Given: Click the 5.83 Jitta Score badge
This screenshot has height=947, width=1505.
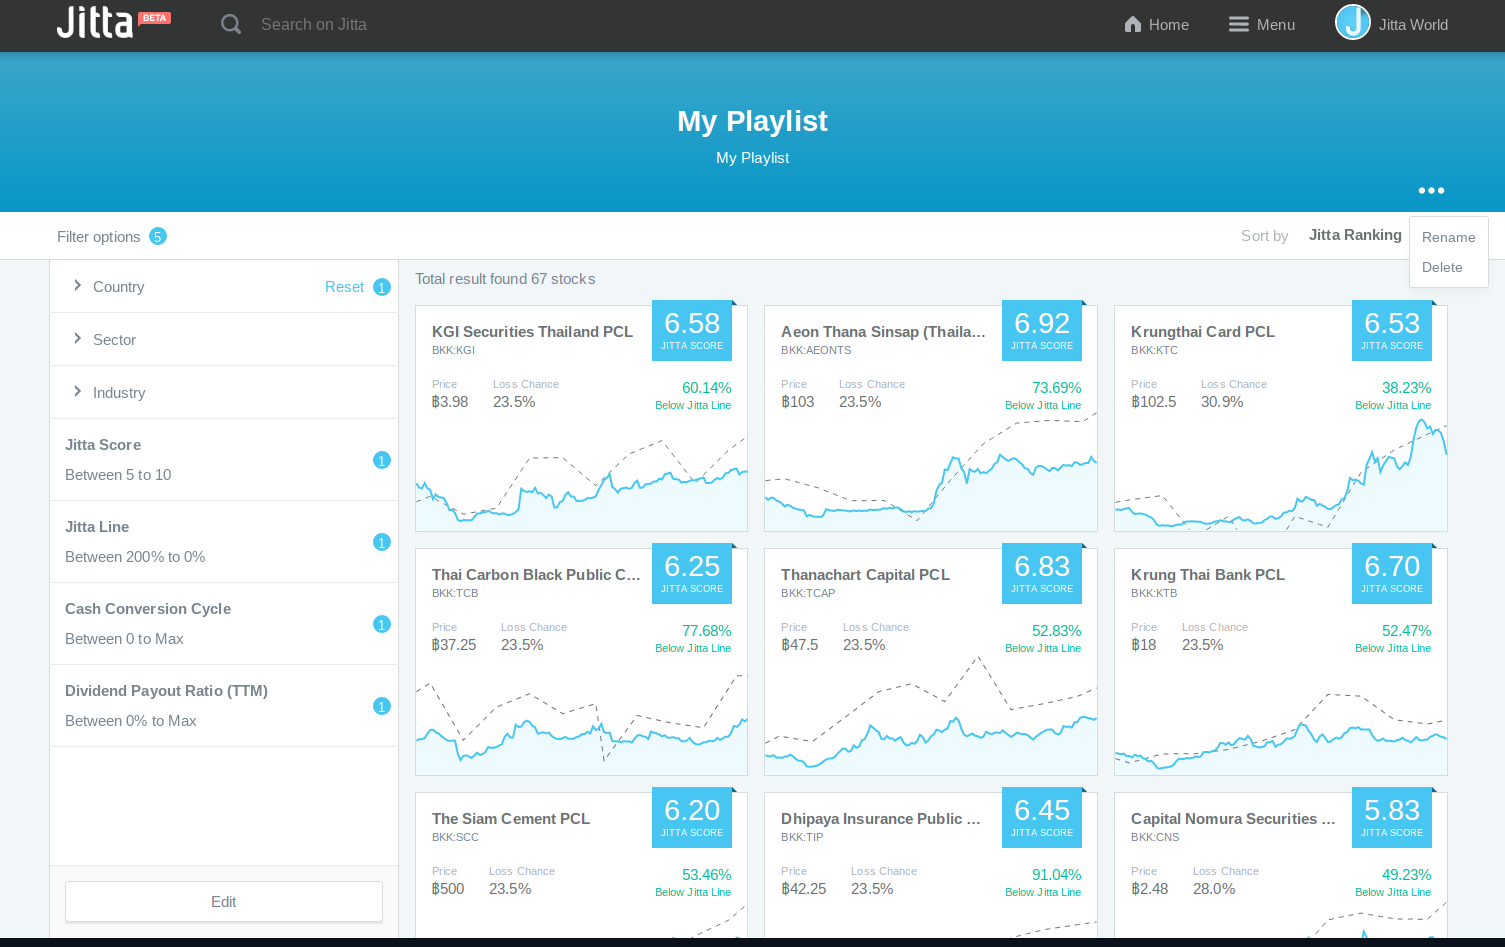Looking at the screenshot, I should coord(1392,818).
